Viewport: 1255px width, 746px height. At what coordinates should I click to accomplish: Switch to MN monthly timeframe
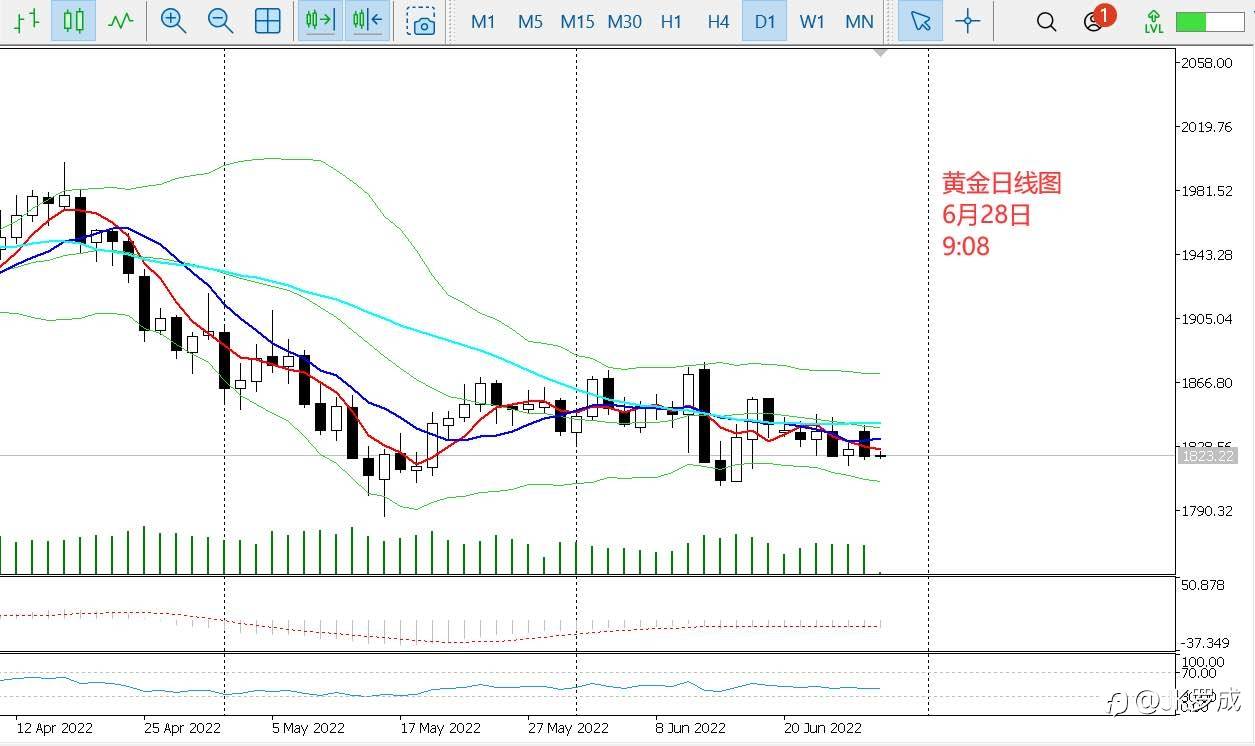pyautogui.click(x=859, y=21)
